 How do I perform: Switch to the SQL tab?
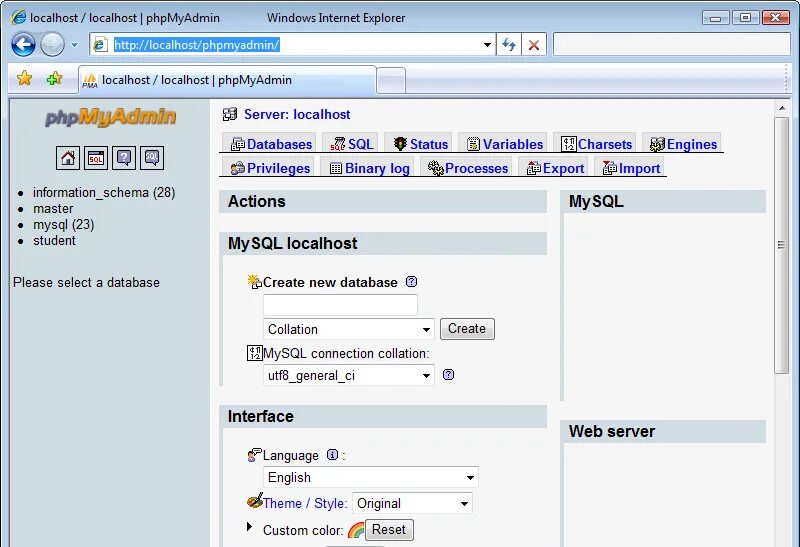(352, 144)
